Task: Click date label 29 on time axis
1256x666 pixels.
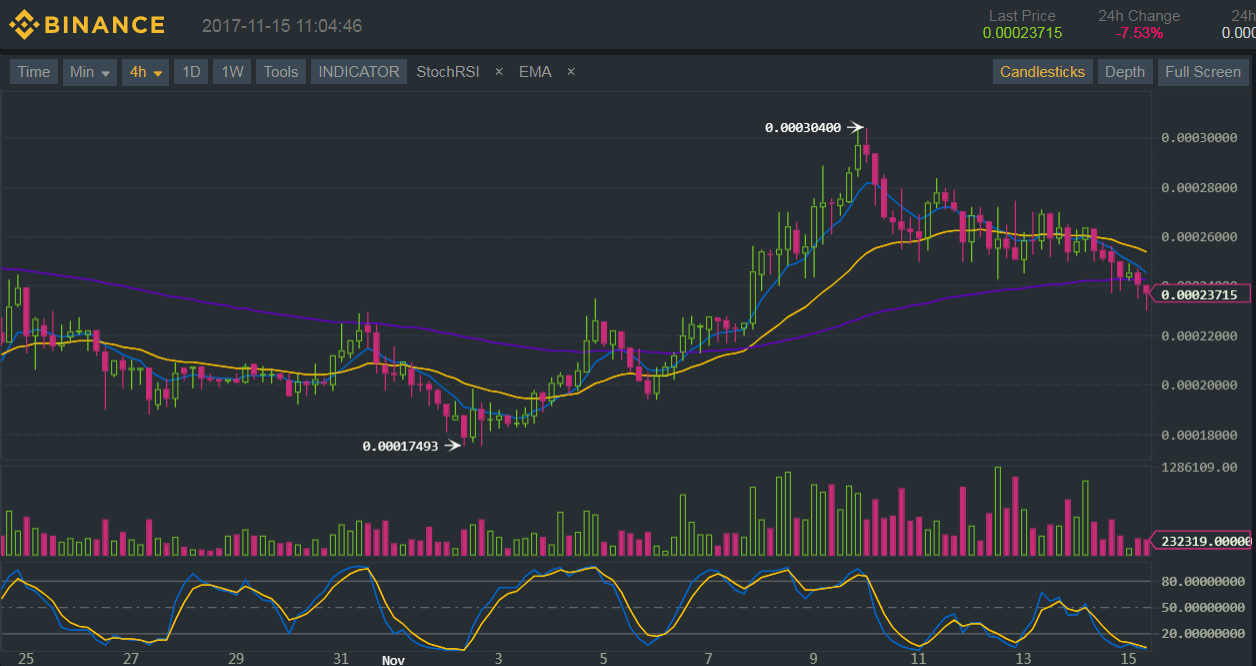Action: (236, 659)
